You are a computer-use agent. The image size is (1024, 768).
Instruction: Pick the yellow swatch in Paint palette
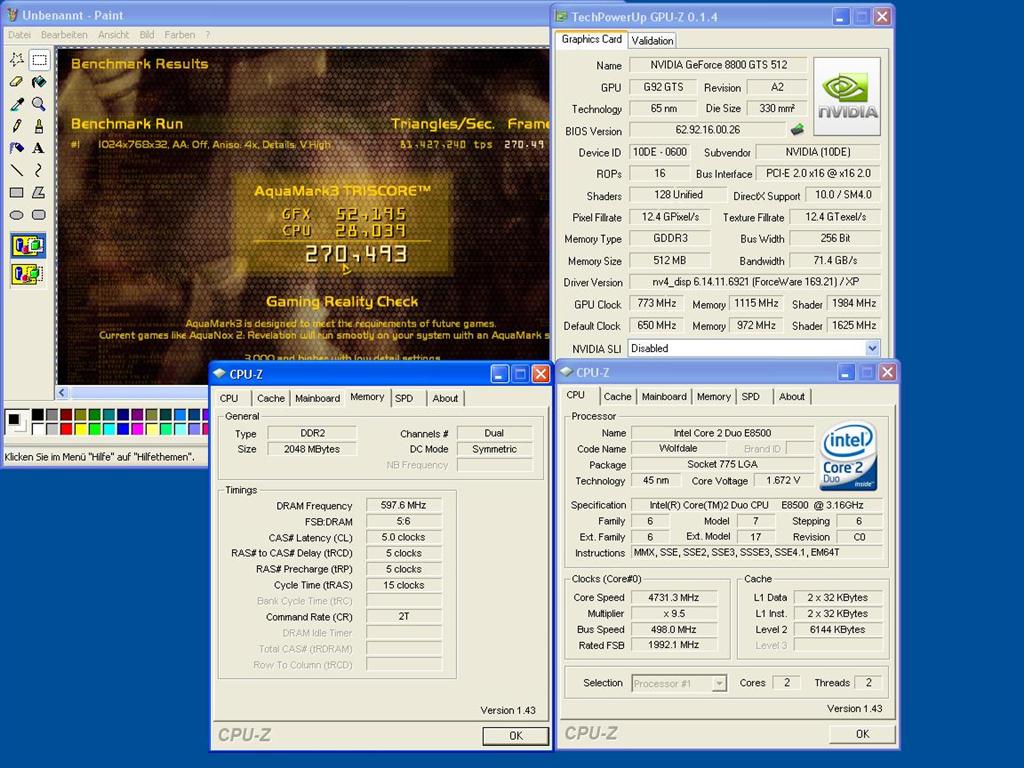point(80,428)
